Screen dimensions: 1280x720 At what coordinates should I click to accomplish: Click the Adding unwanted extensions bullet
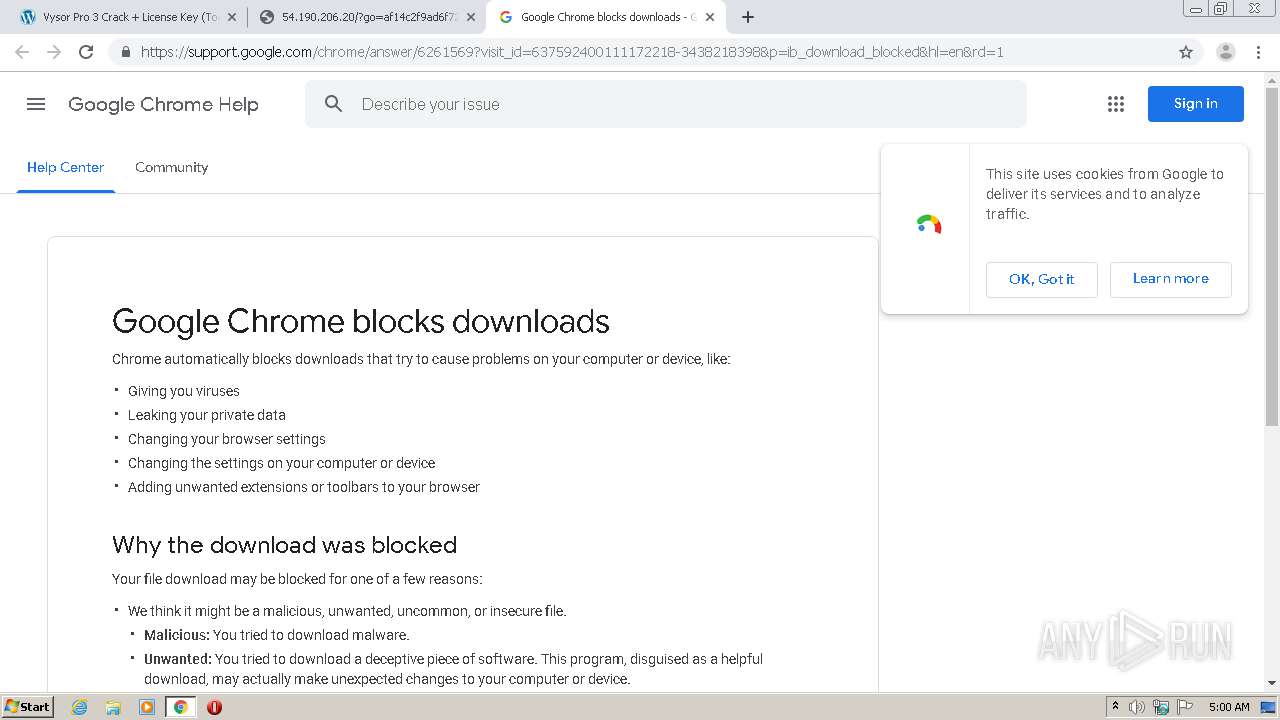[304, 487]
